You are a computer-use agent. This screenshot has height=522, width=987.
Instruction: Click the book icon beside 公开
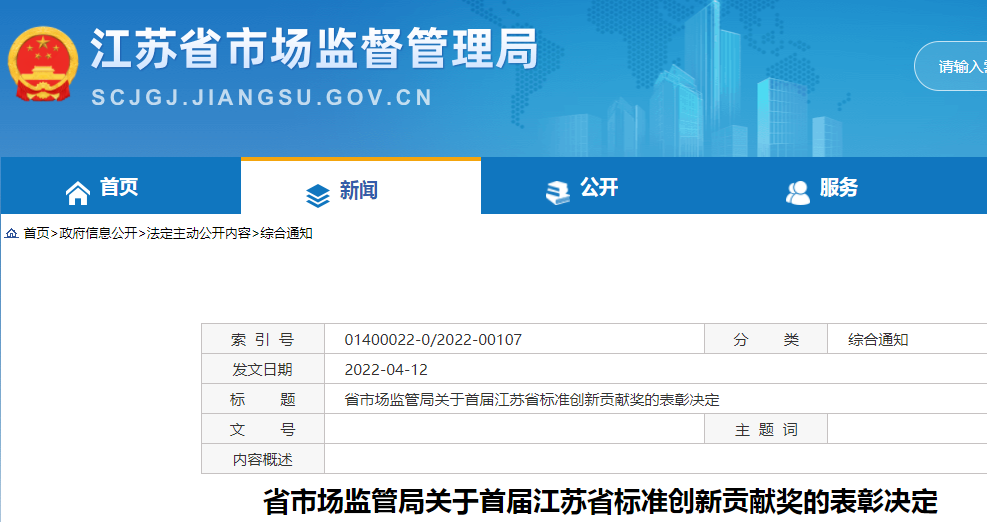pos(557,190)
